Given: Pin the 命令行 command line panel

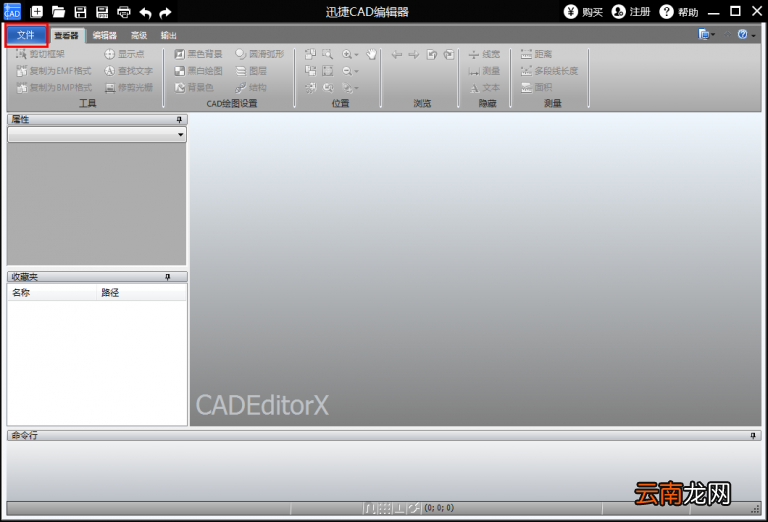Looking at the screenshot, I should (x=753, y=436).
